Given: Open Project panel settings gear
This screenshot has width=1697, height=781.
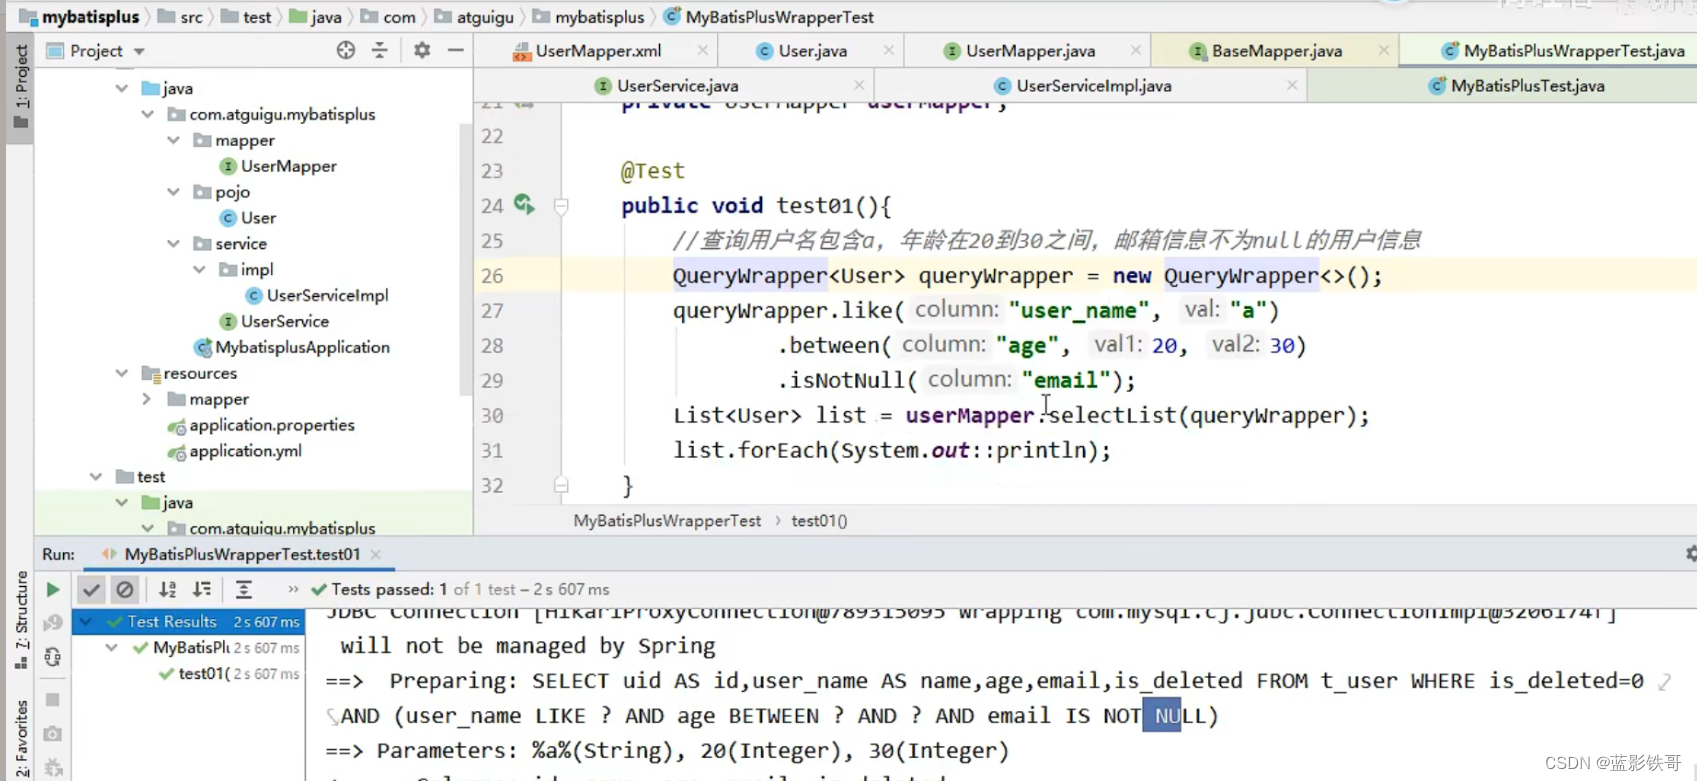Looking at the screenshot, I should 422,50.
